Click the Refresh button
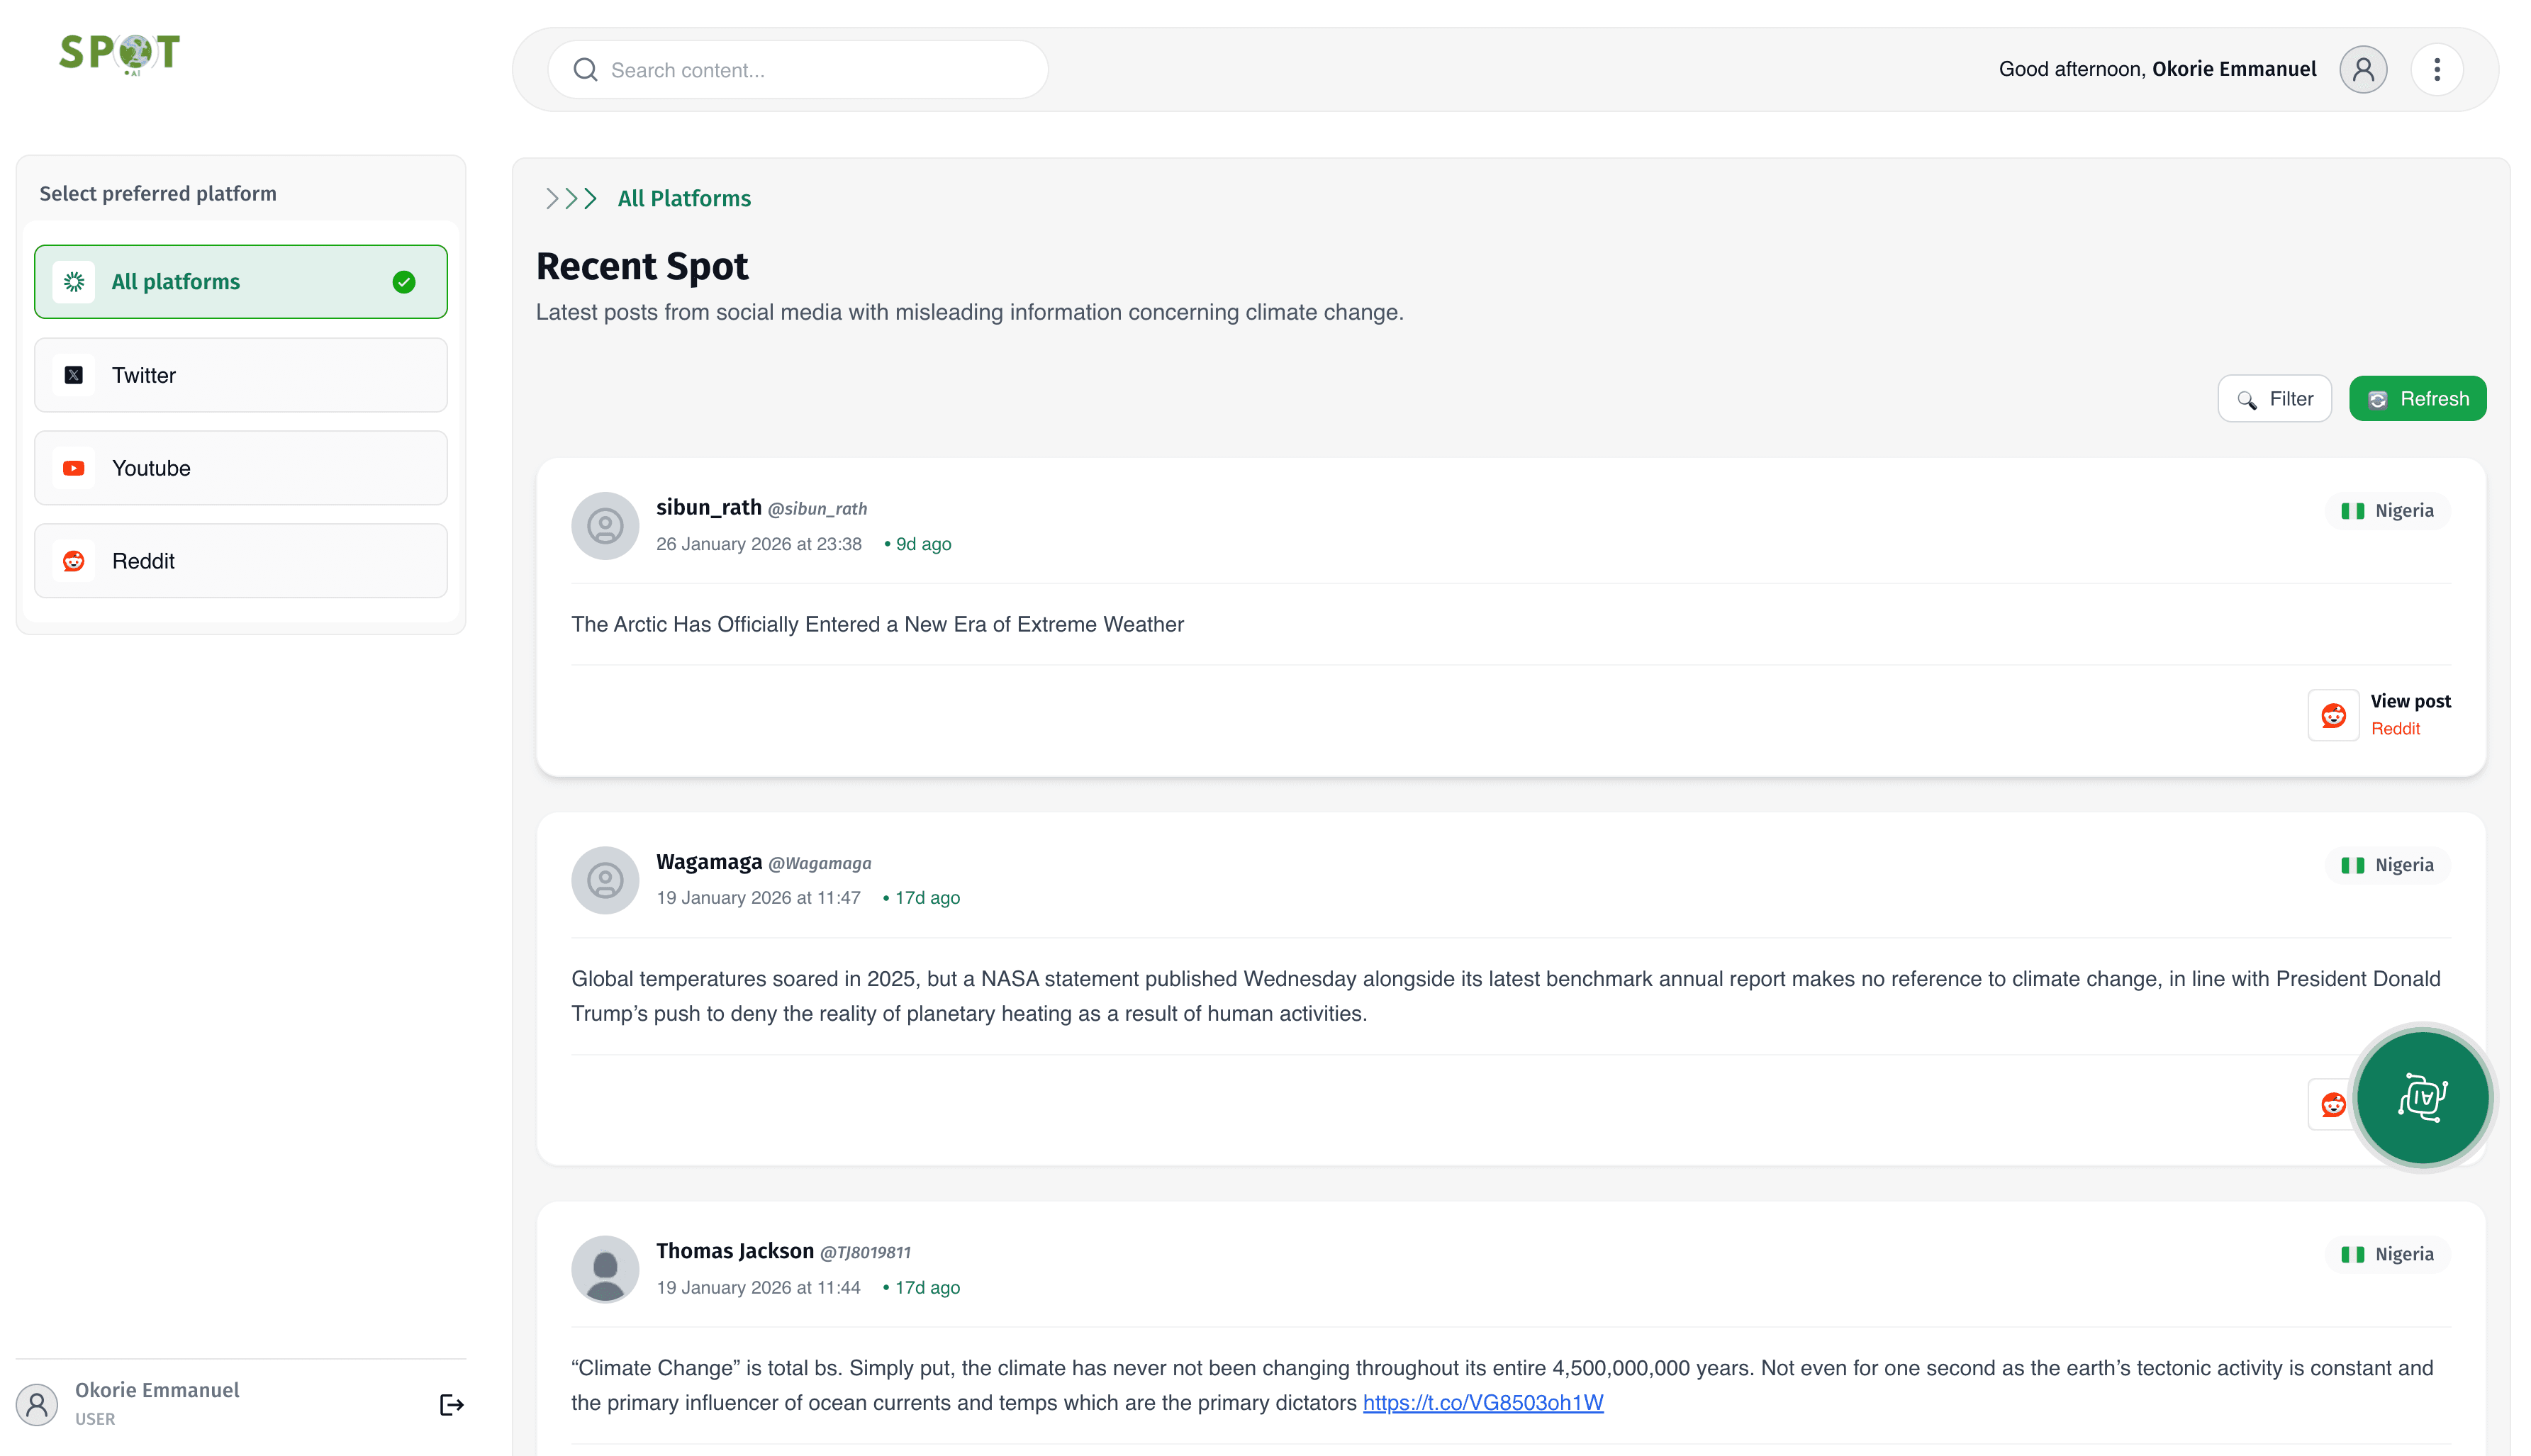Viewport: 2531px width, 1456px height. coord(2417,398)
